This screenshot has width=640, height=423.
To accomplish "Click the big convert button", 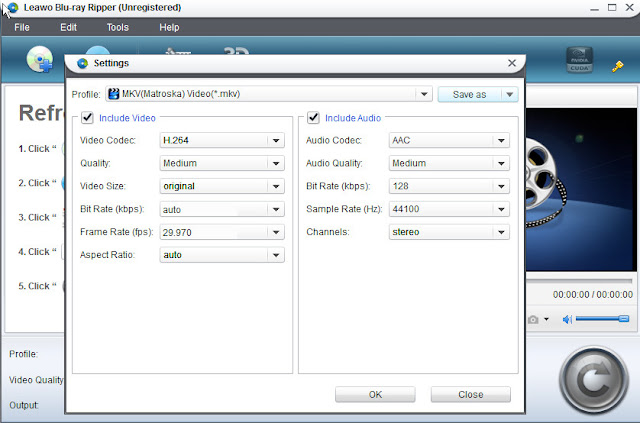I will [x=593, y=380].
